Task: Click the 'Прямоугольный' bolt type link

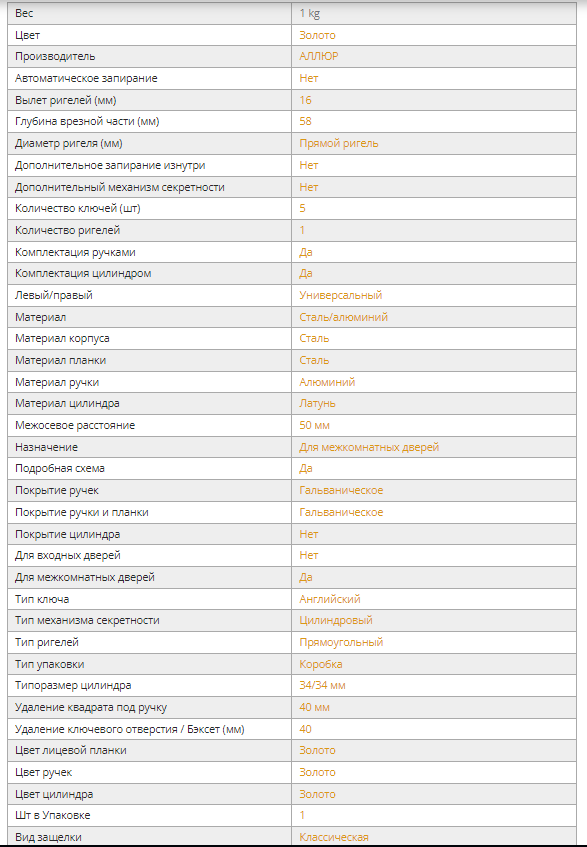Action: [x=341, y=642]
